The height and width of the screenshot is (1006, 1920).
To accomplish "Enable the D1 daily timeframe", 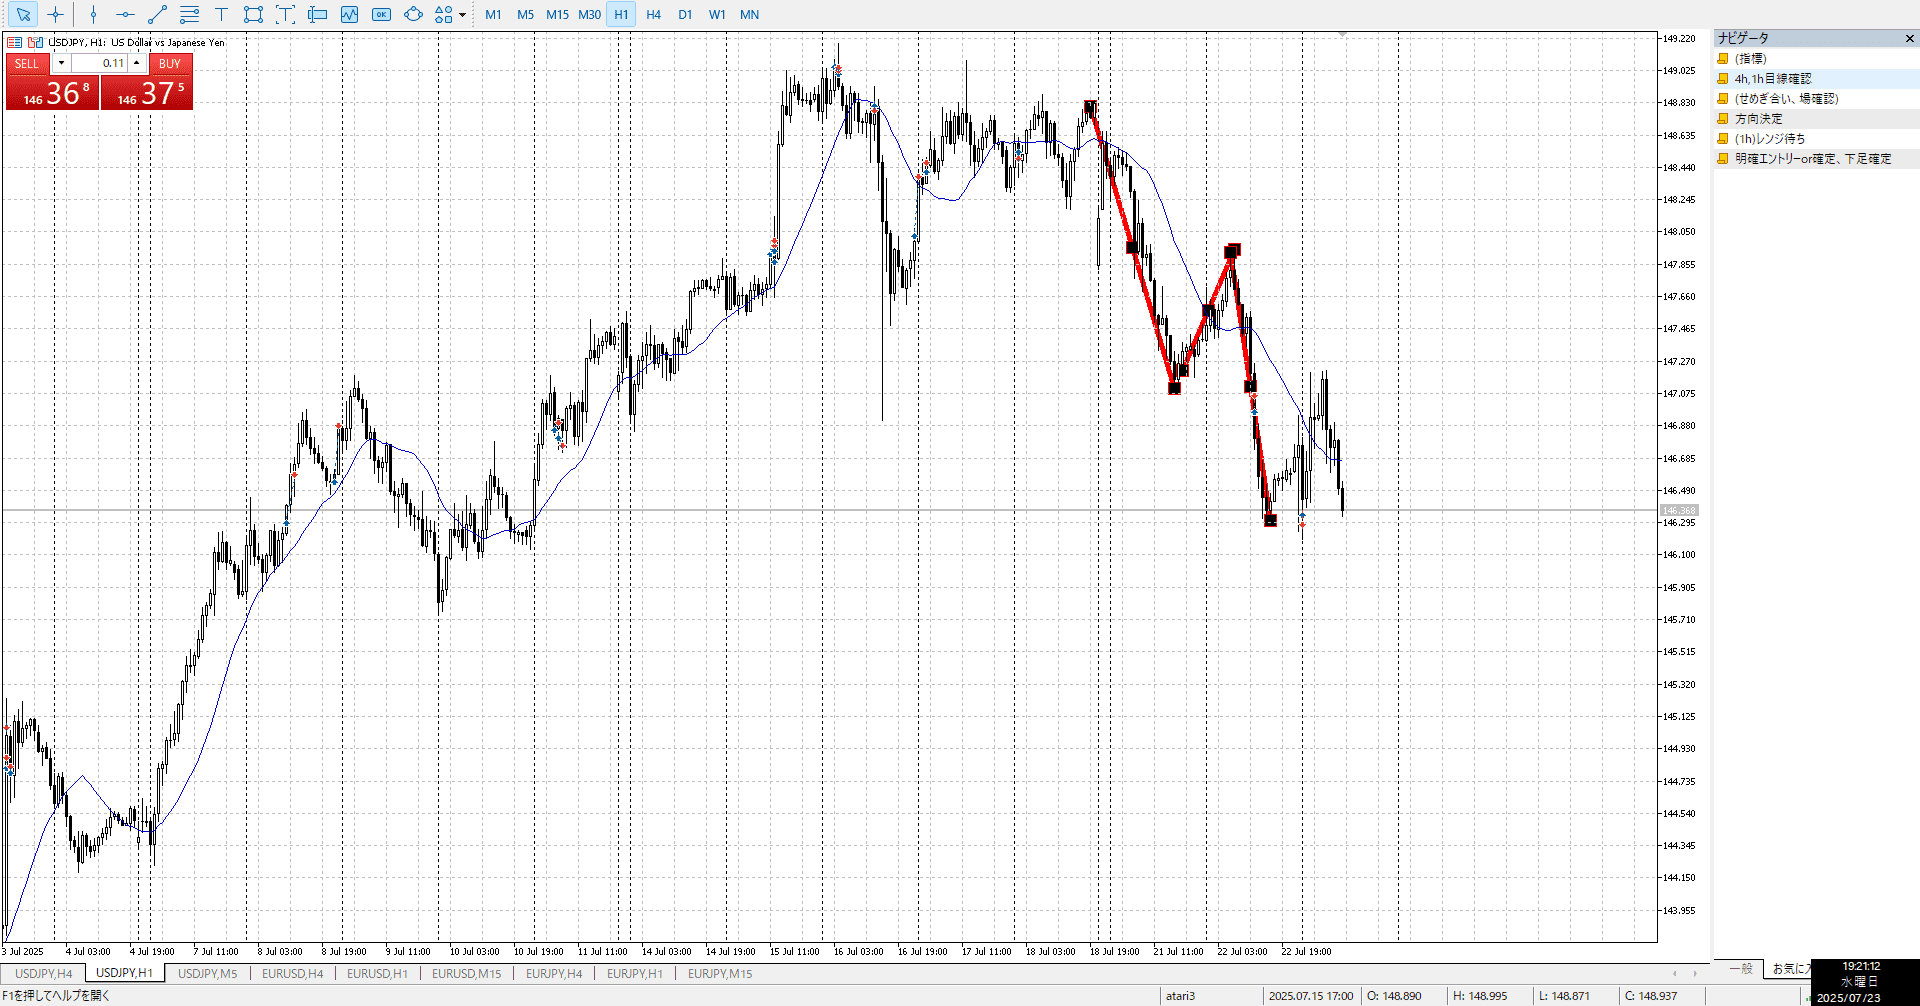I will coord(685,15).
